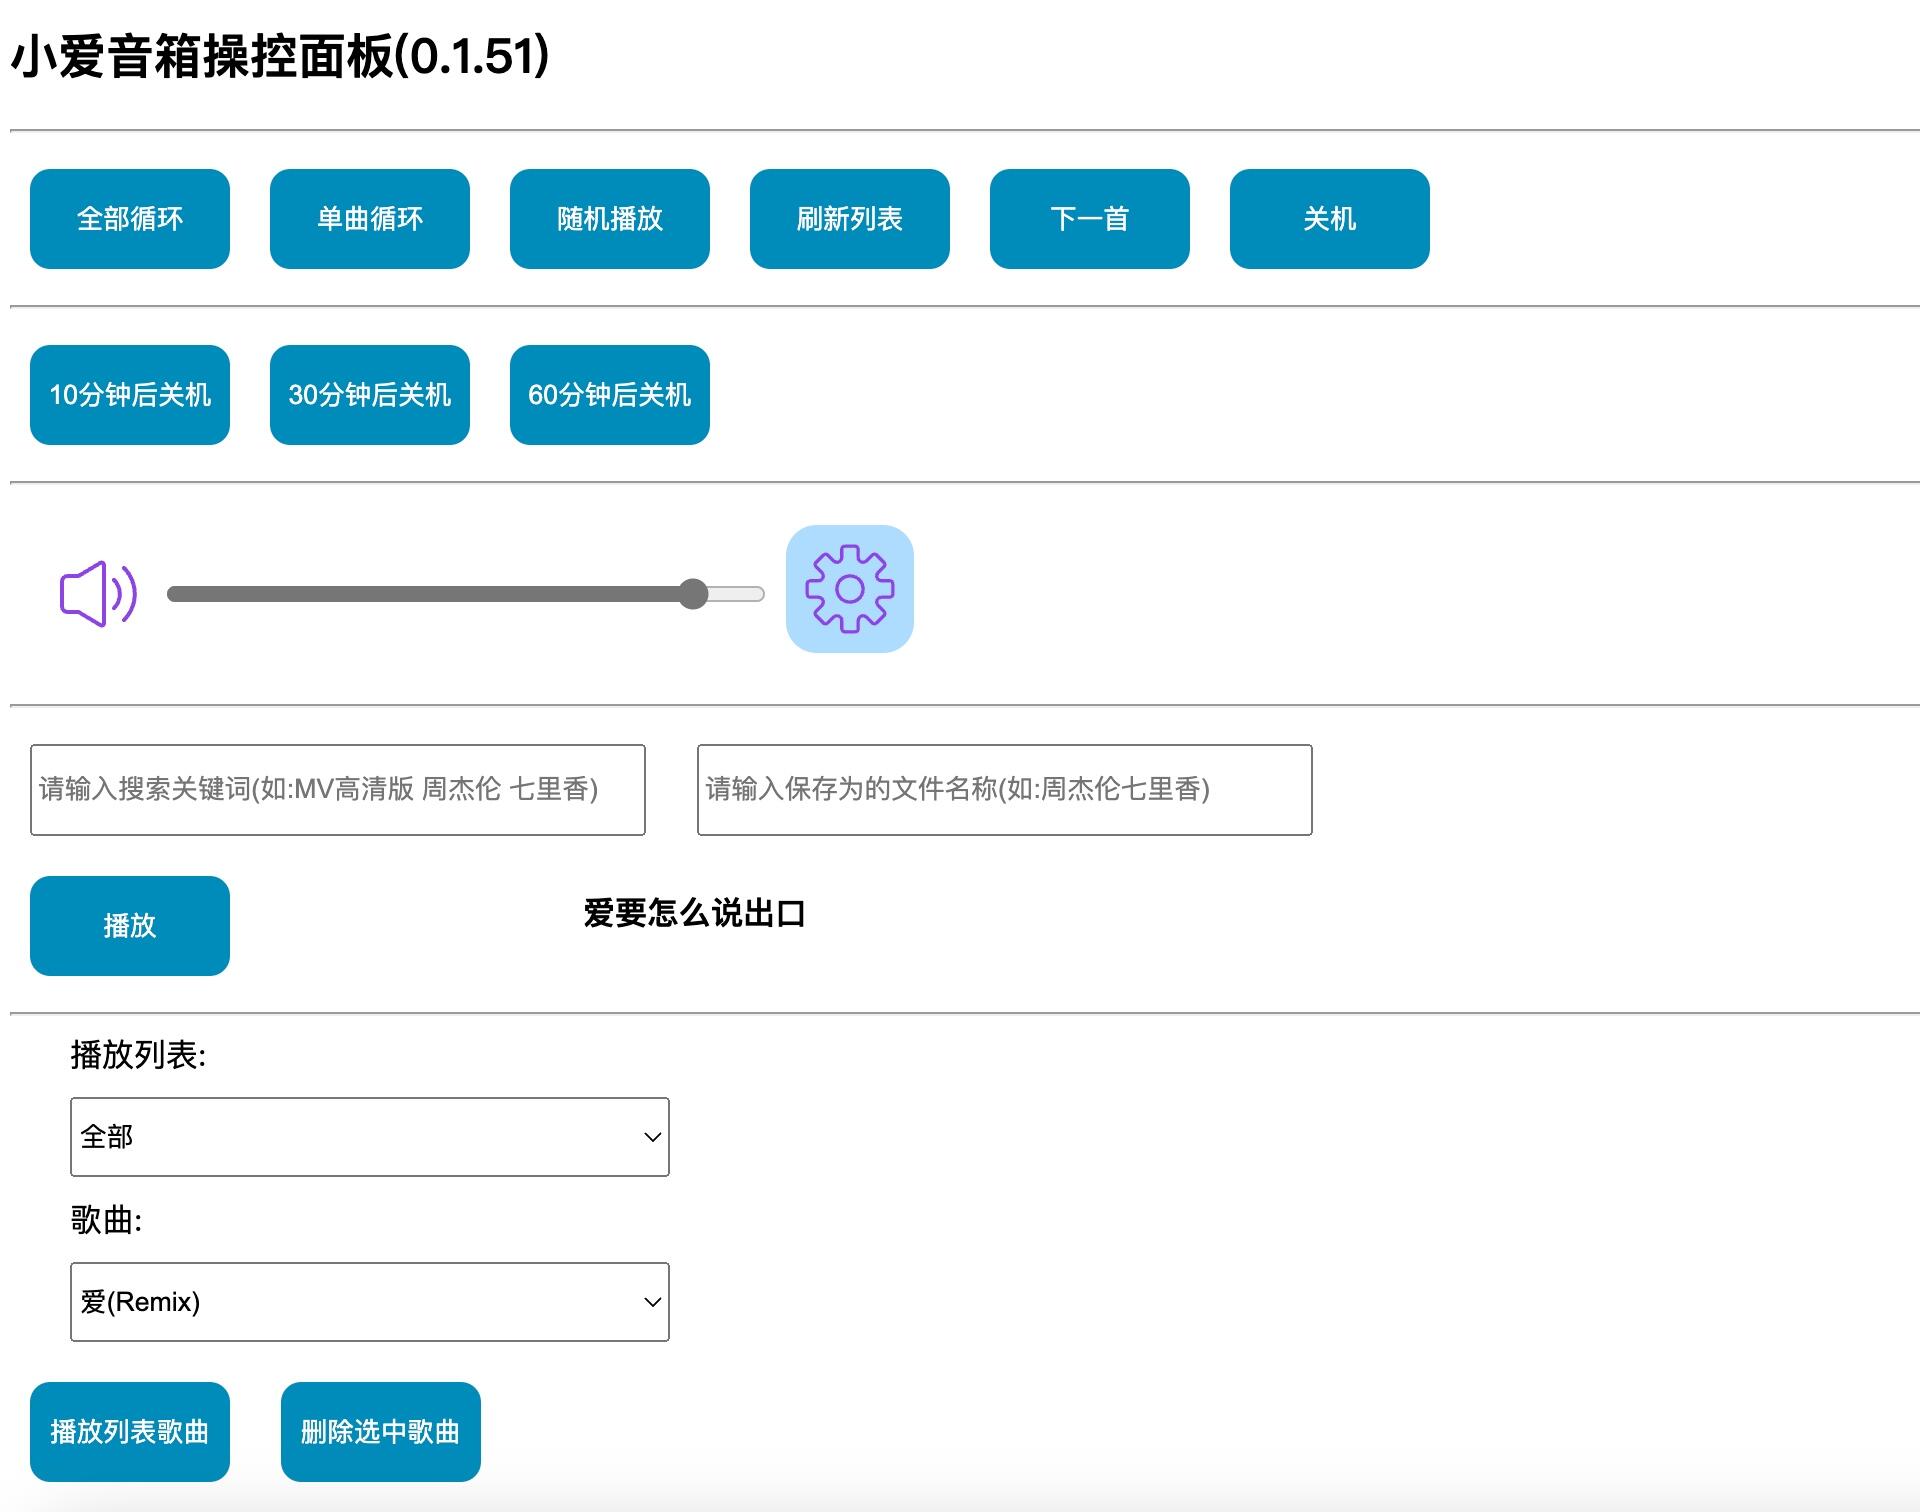Skip to next song with 下一首
Screen dimensions: 1920x1512
[1090, 219]
